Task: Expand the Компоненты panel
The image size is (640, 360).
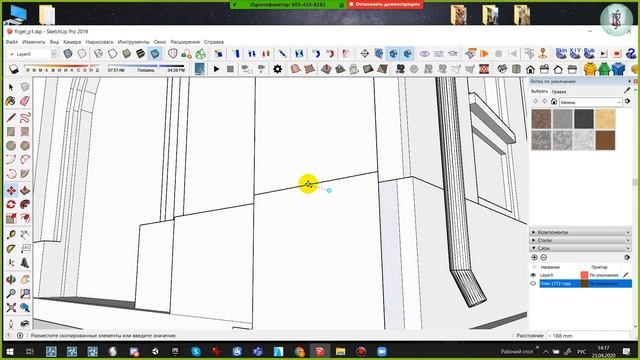Action: (x=581, y=232)
